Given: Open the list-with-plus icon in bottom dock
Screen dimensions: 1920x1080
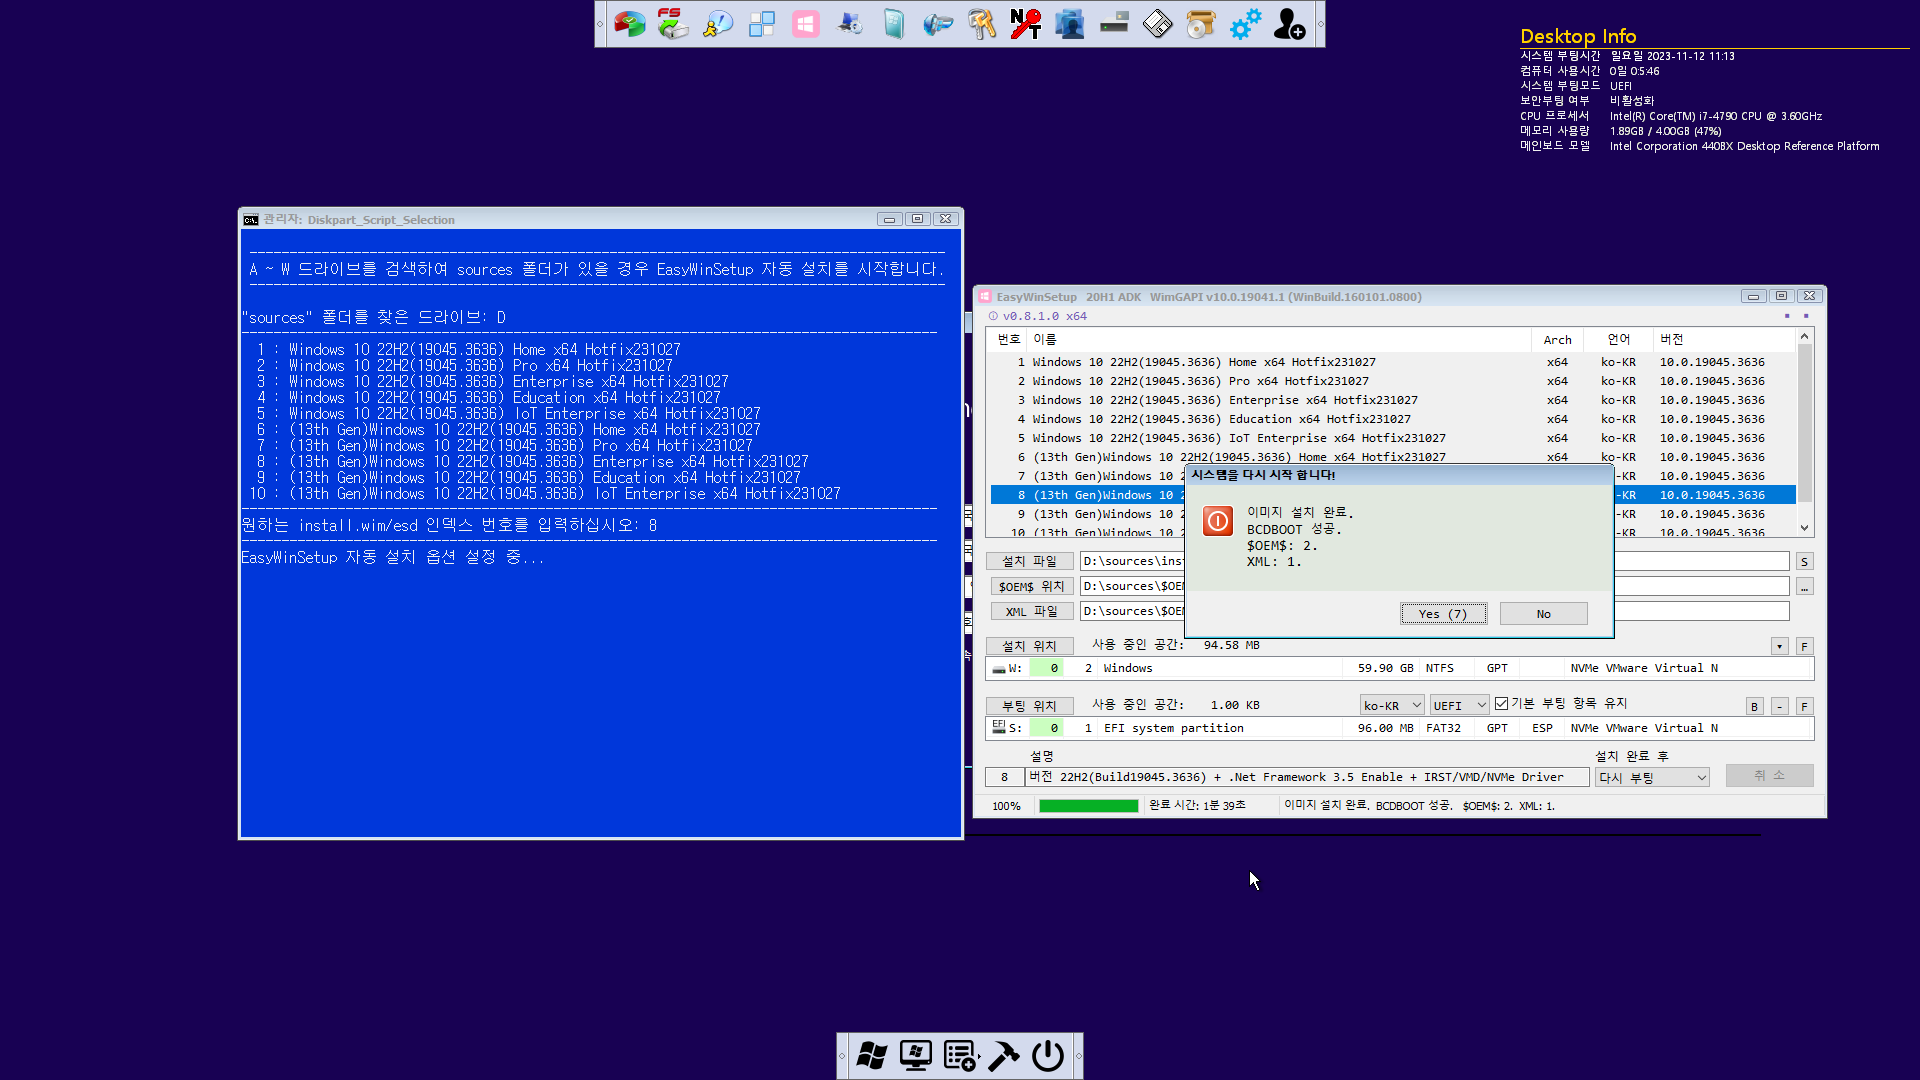Looking at the screenshot, I should coord(960,1055).
